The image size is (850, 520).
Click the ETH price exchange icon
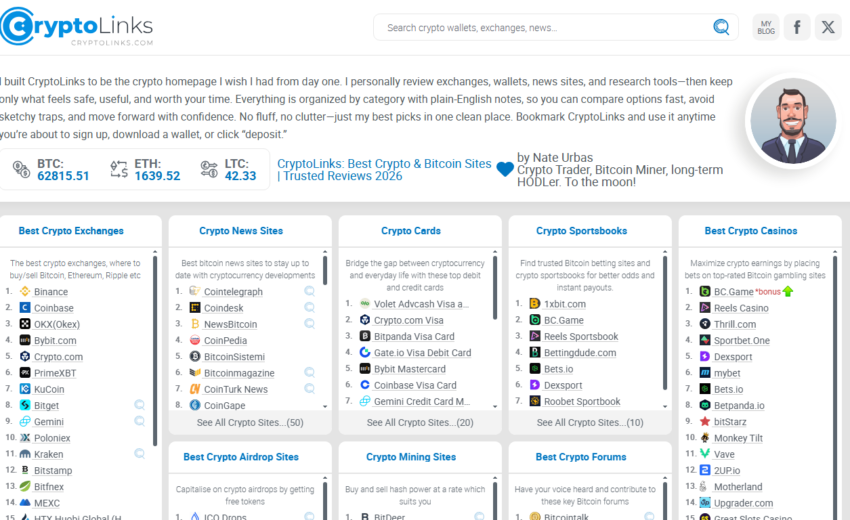(119, 169)
